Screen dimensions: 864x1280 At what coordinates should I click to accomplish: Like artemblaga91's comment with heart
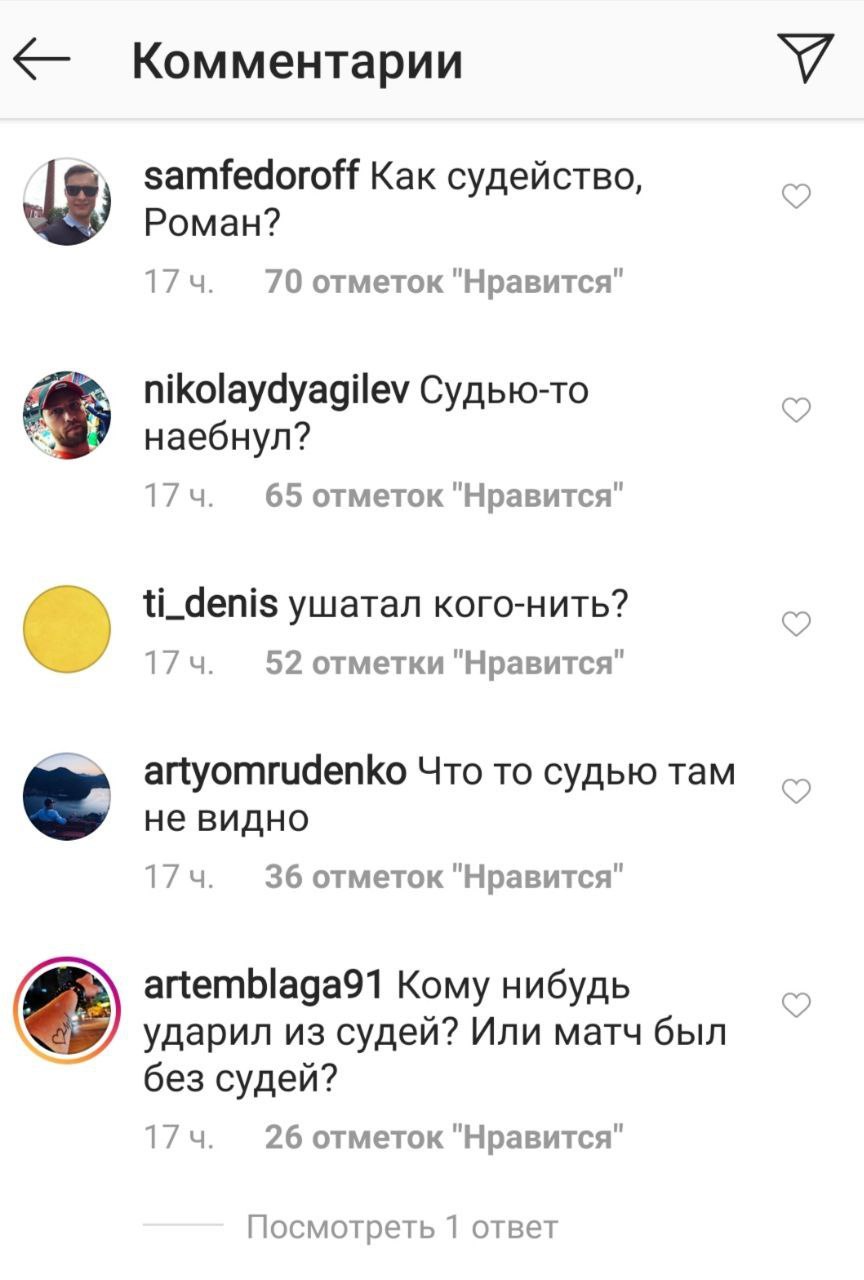tap(795, 1005)
